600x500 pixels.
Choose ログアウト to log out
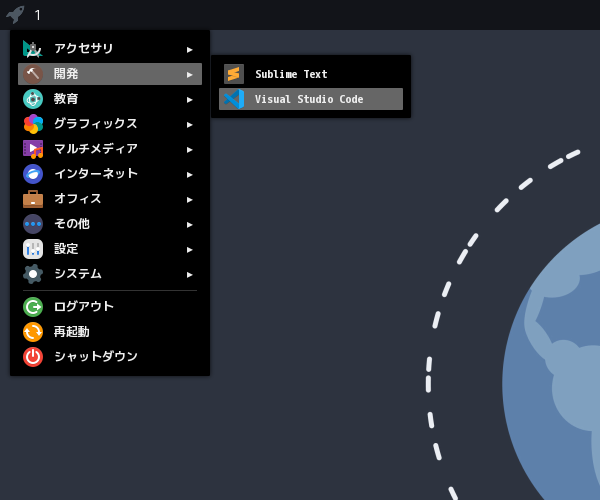point(110,307)
